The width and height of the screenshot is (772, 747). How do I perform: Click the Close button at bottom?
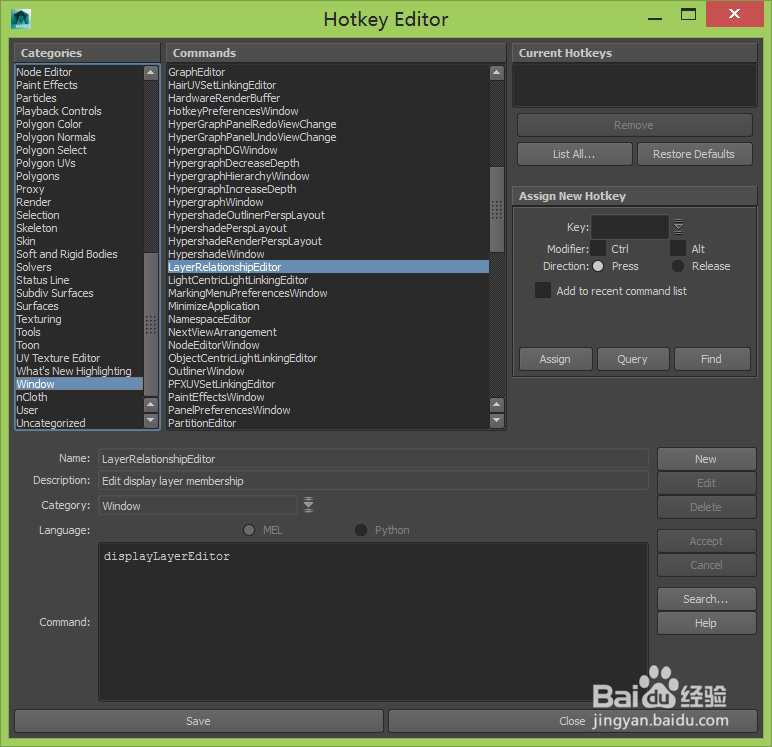coord(572,721)
